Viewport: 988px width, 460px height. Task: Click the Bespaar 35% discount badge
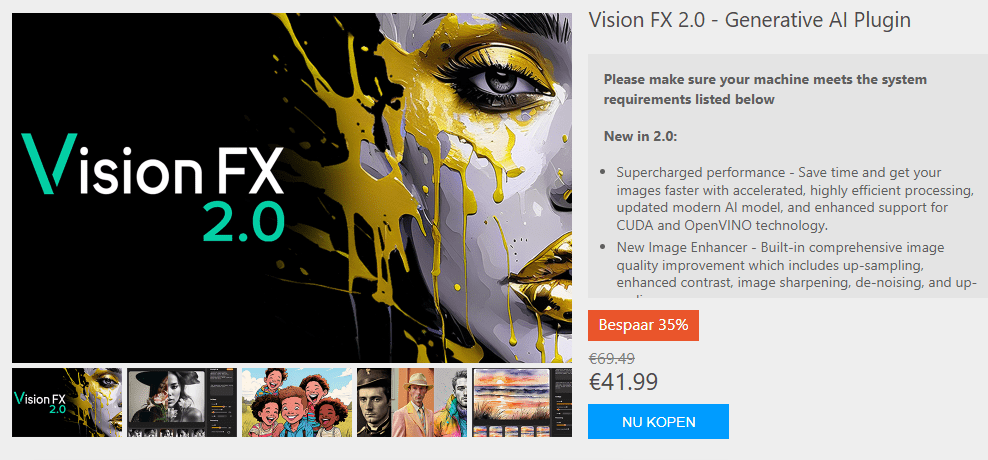(643, 326)
